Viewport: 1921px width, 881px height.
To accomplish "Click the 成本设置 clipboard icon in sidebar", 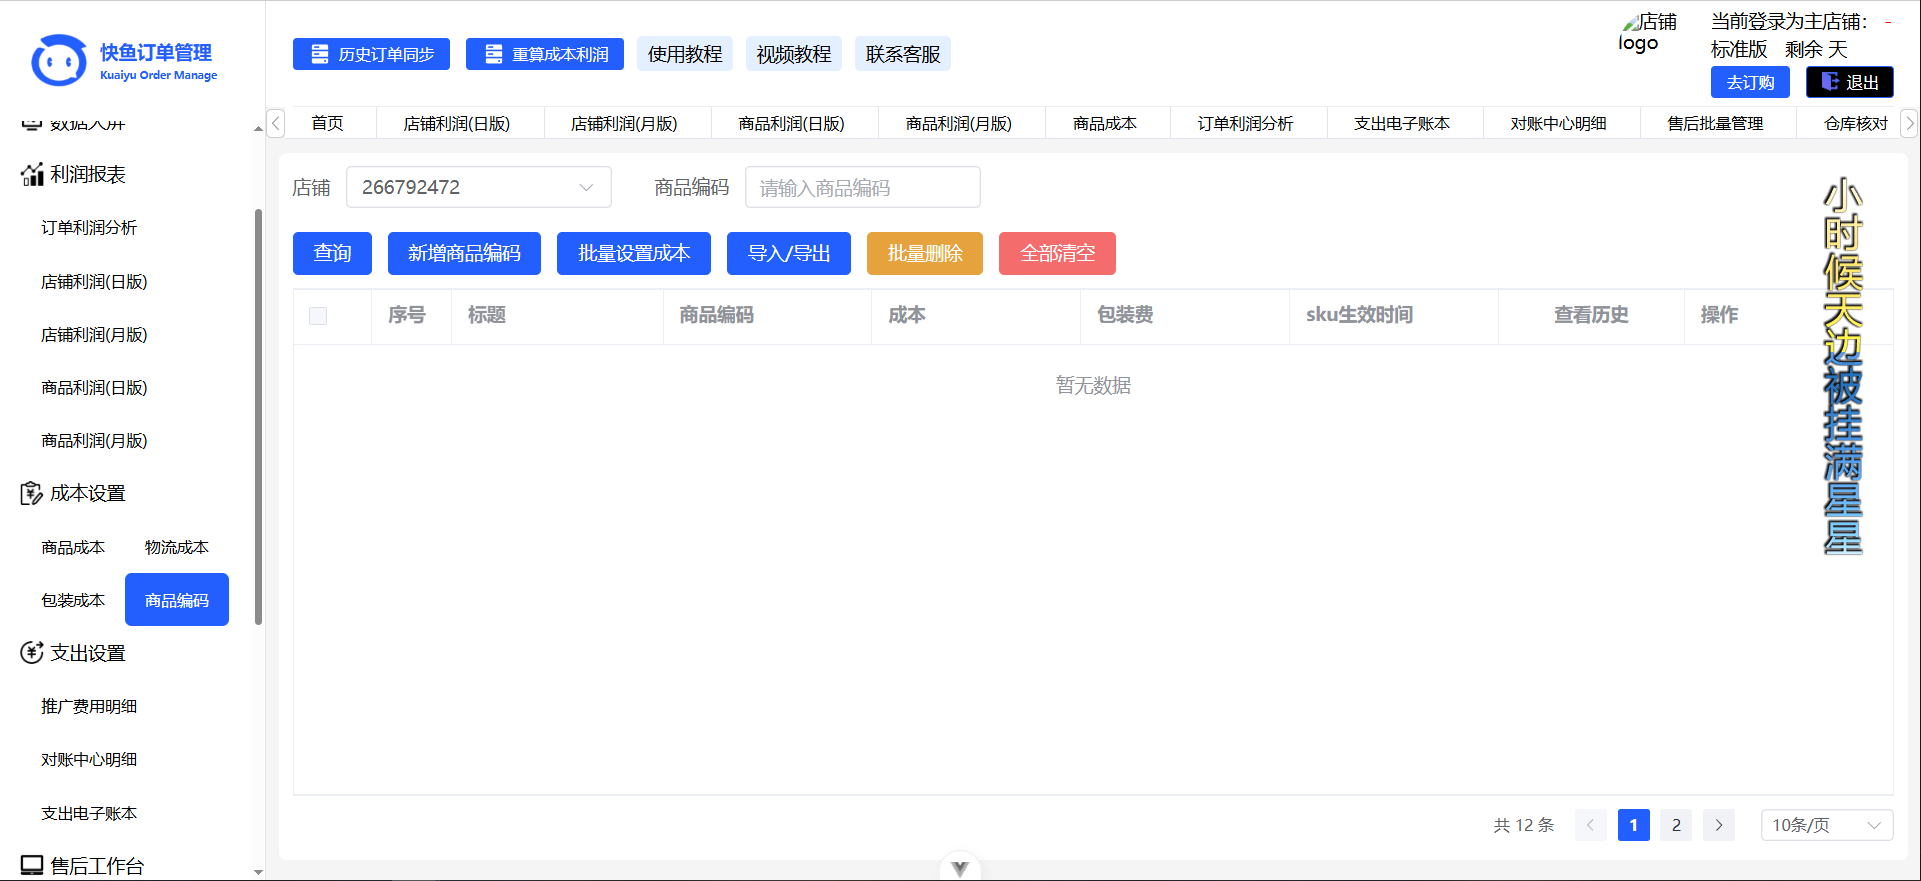I will (x=32, y=494).
